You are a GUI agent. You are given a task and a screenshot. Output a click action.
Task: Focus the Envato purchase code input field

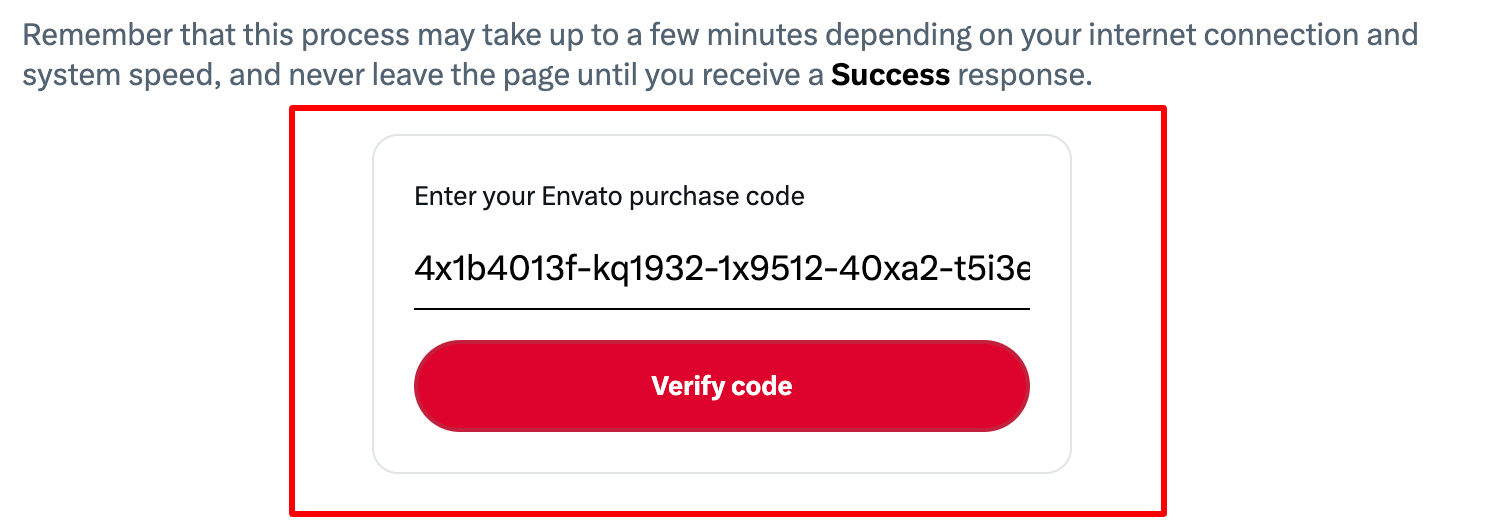coord(721,269)
